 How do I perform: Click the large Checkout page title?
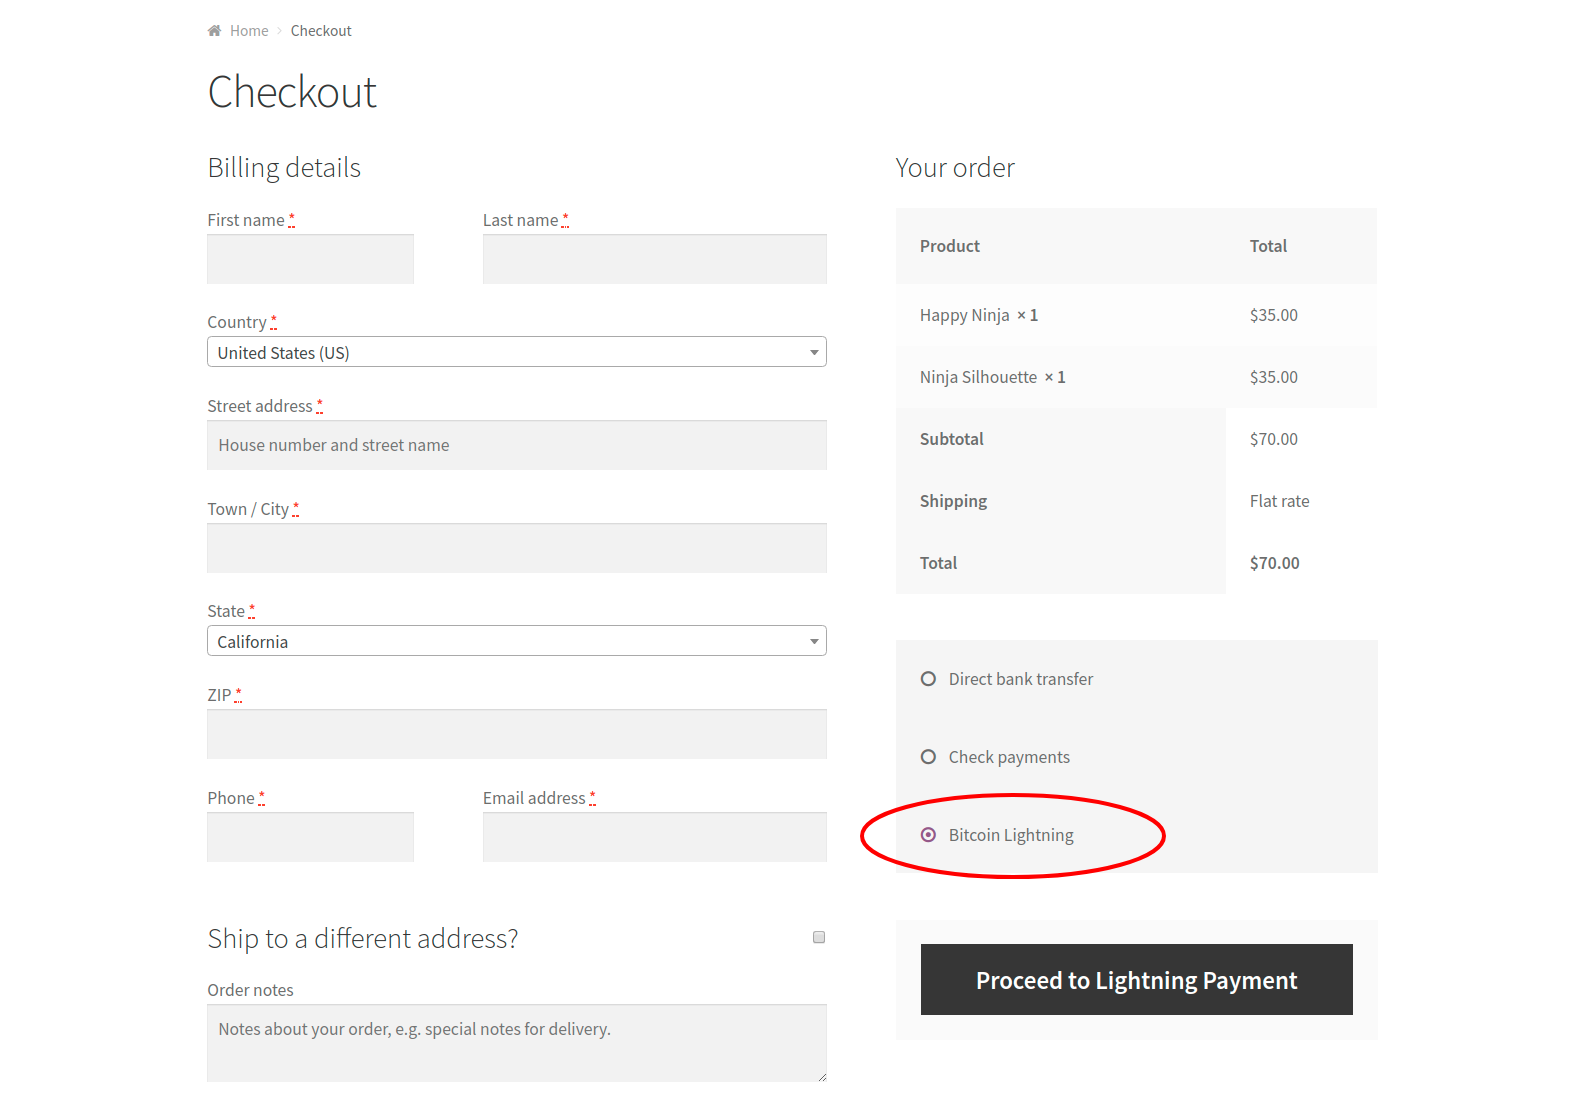[292, 92]
